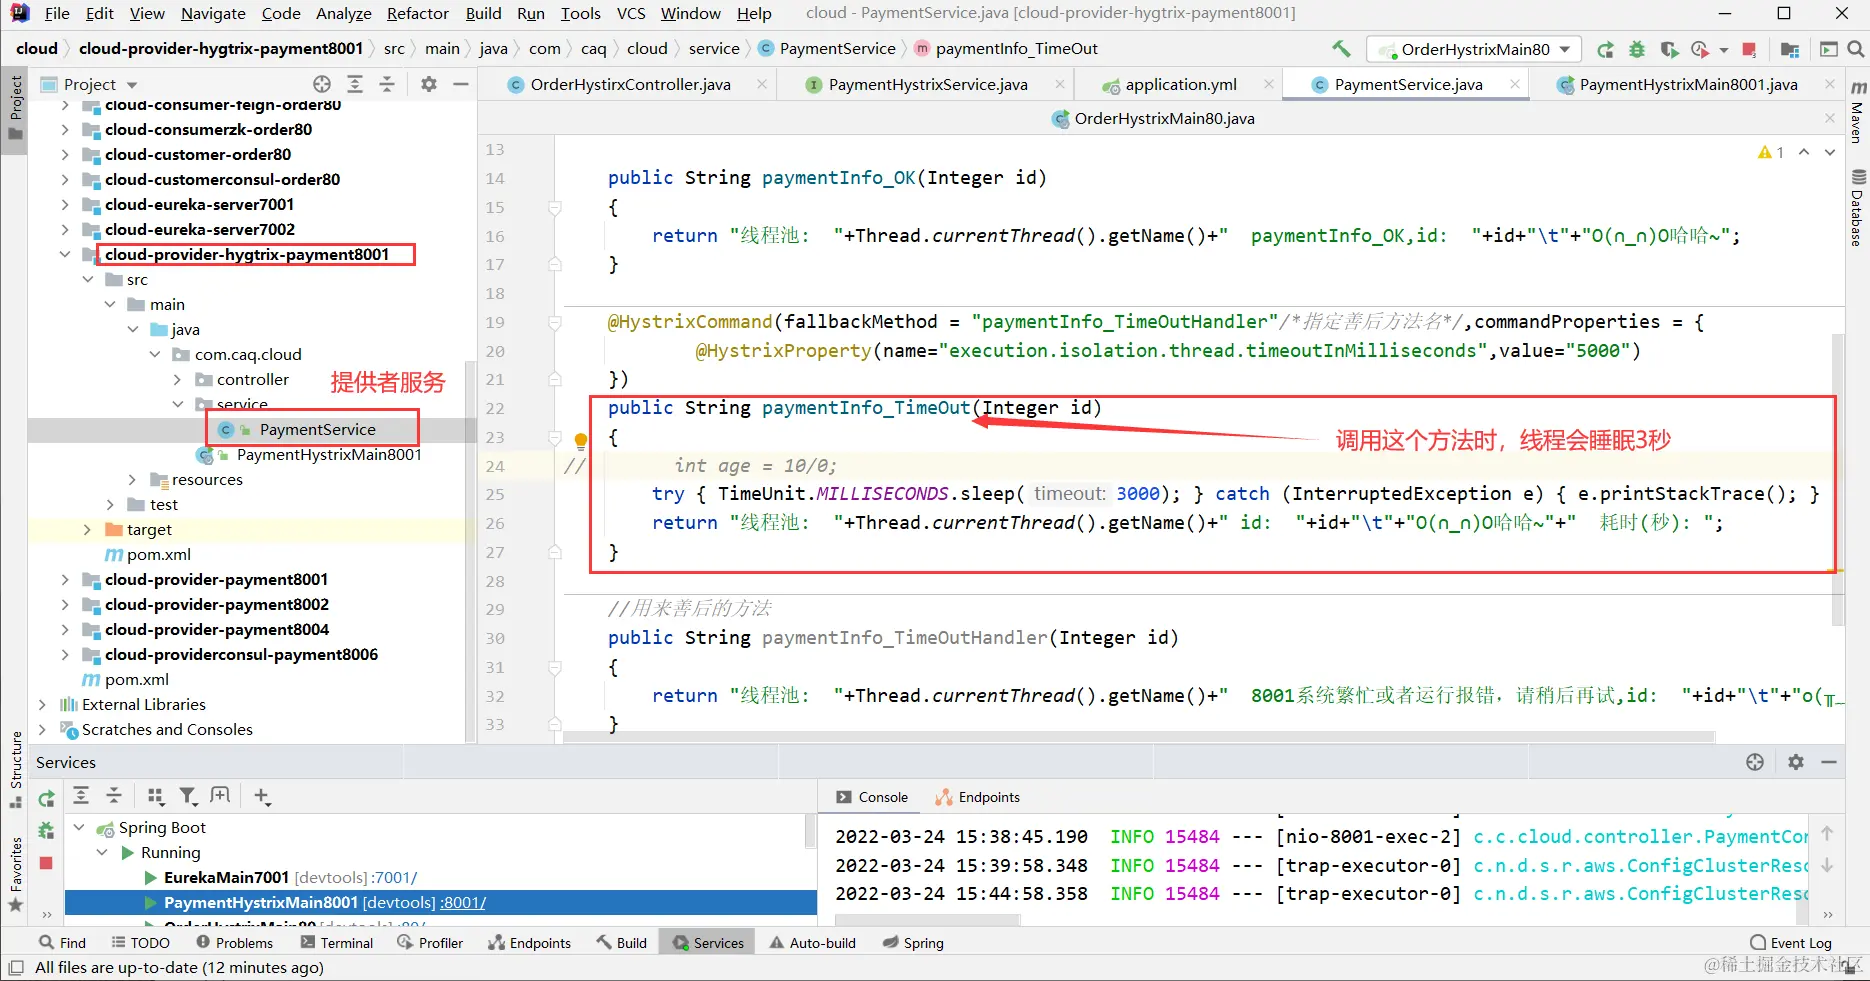1870x981 pixels.
Task: Open the VCS menu
Action: coord(631,13)
